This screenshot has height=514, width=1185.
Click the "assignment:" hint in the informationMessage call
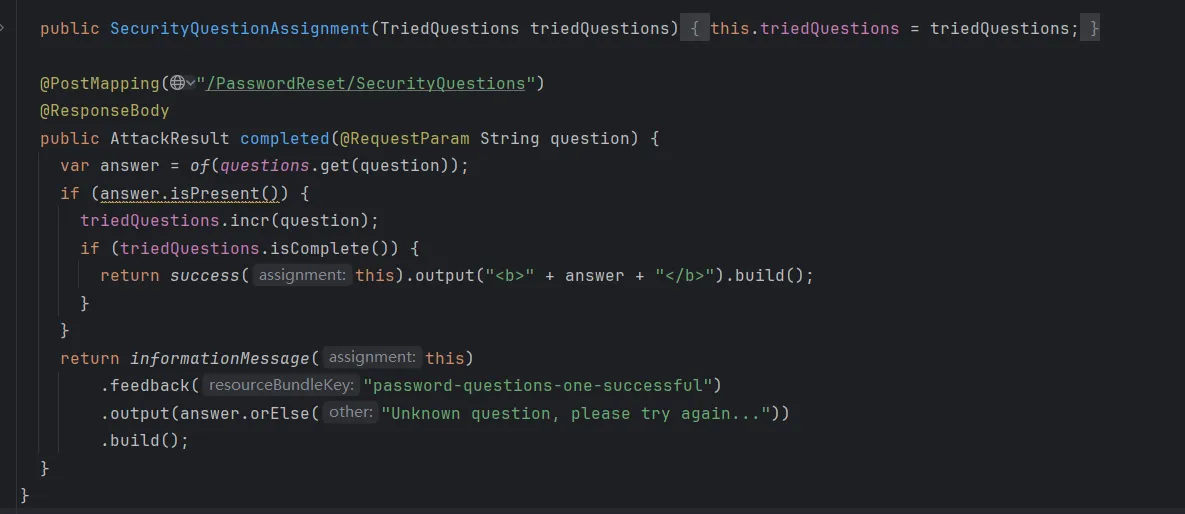372,357
